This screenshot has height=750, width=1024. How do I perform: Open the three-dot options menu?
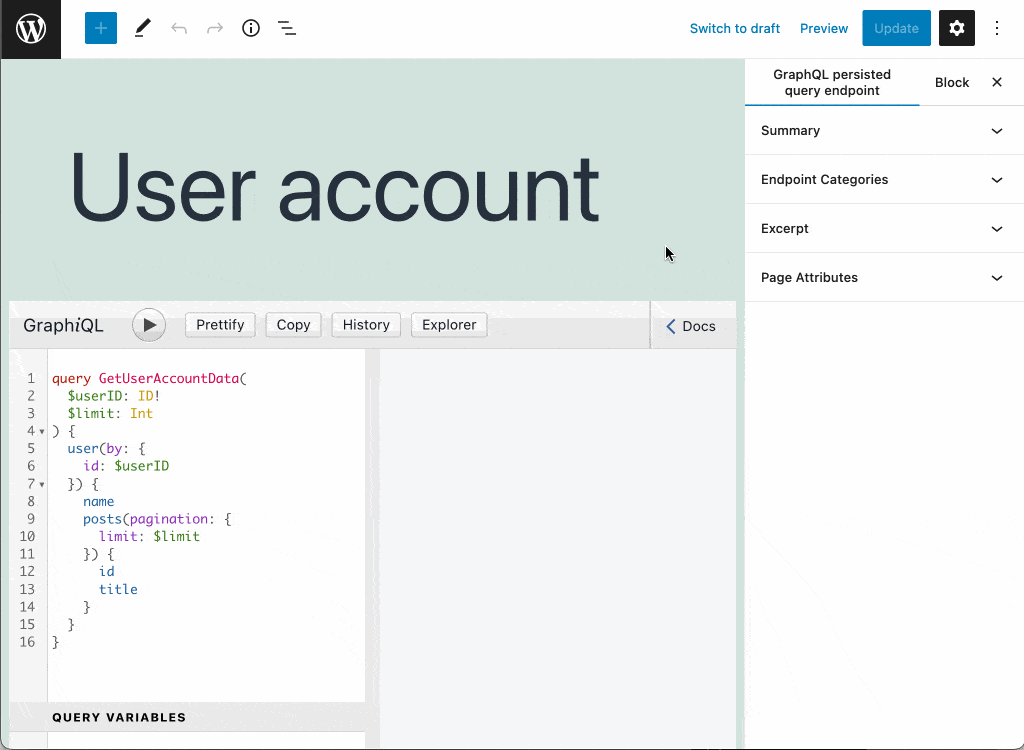point(997,28)
